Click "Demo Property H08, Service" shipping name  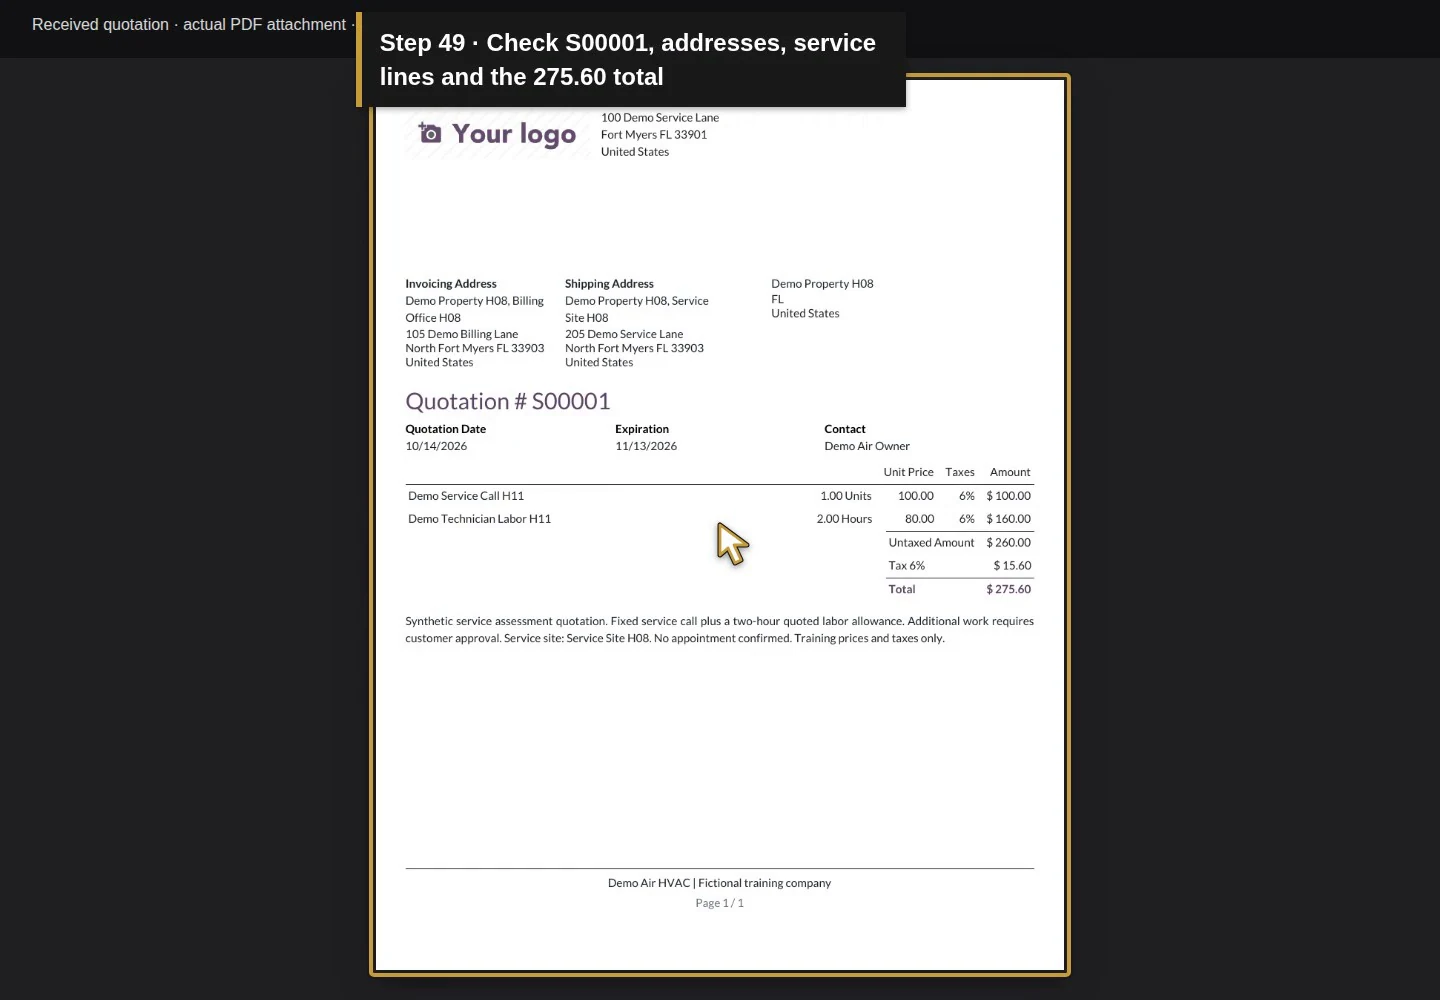point(637,301)
